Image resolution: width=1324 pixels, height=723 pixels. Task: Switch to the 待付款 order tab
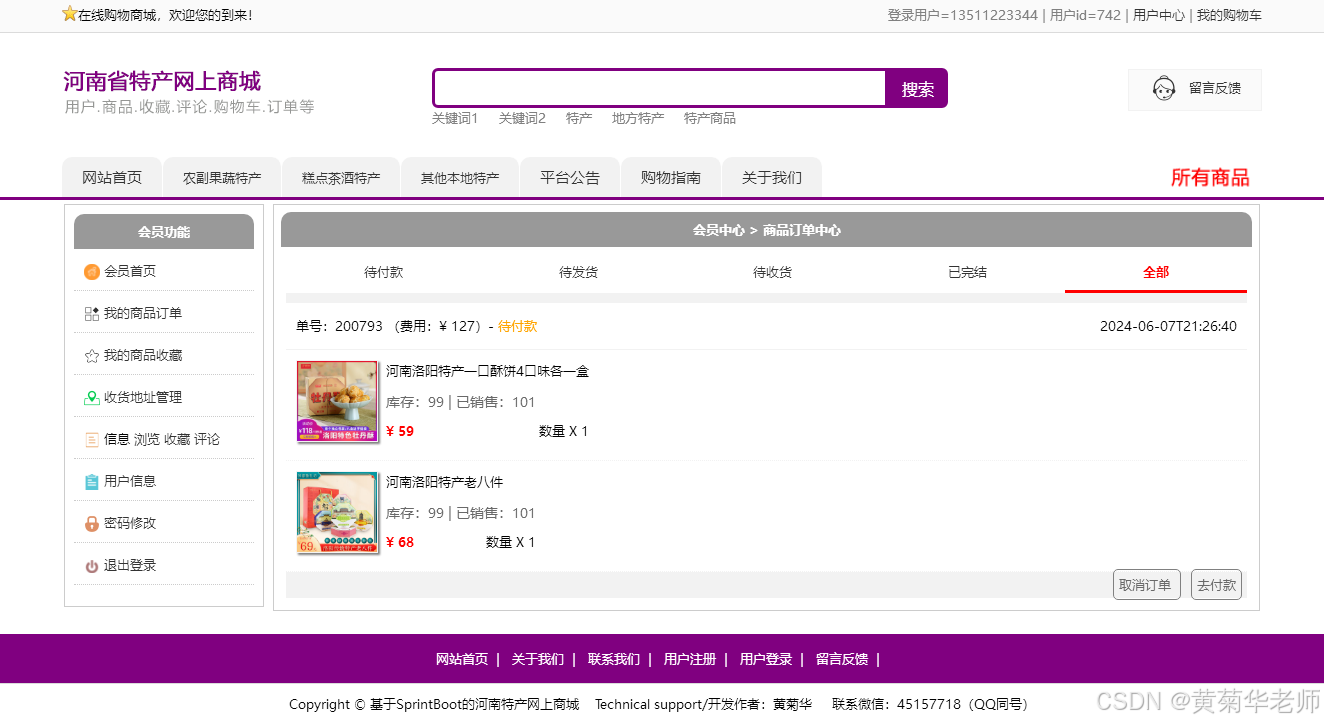tap(383, 271)
